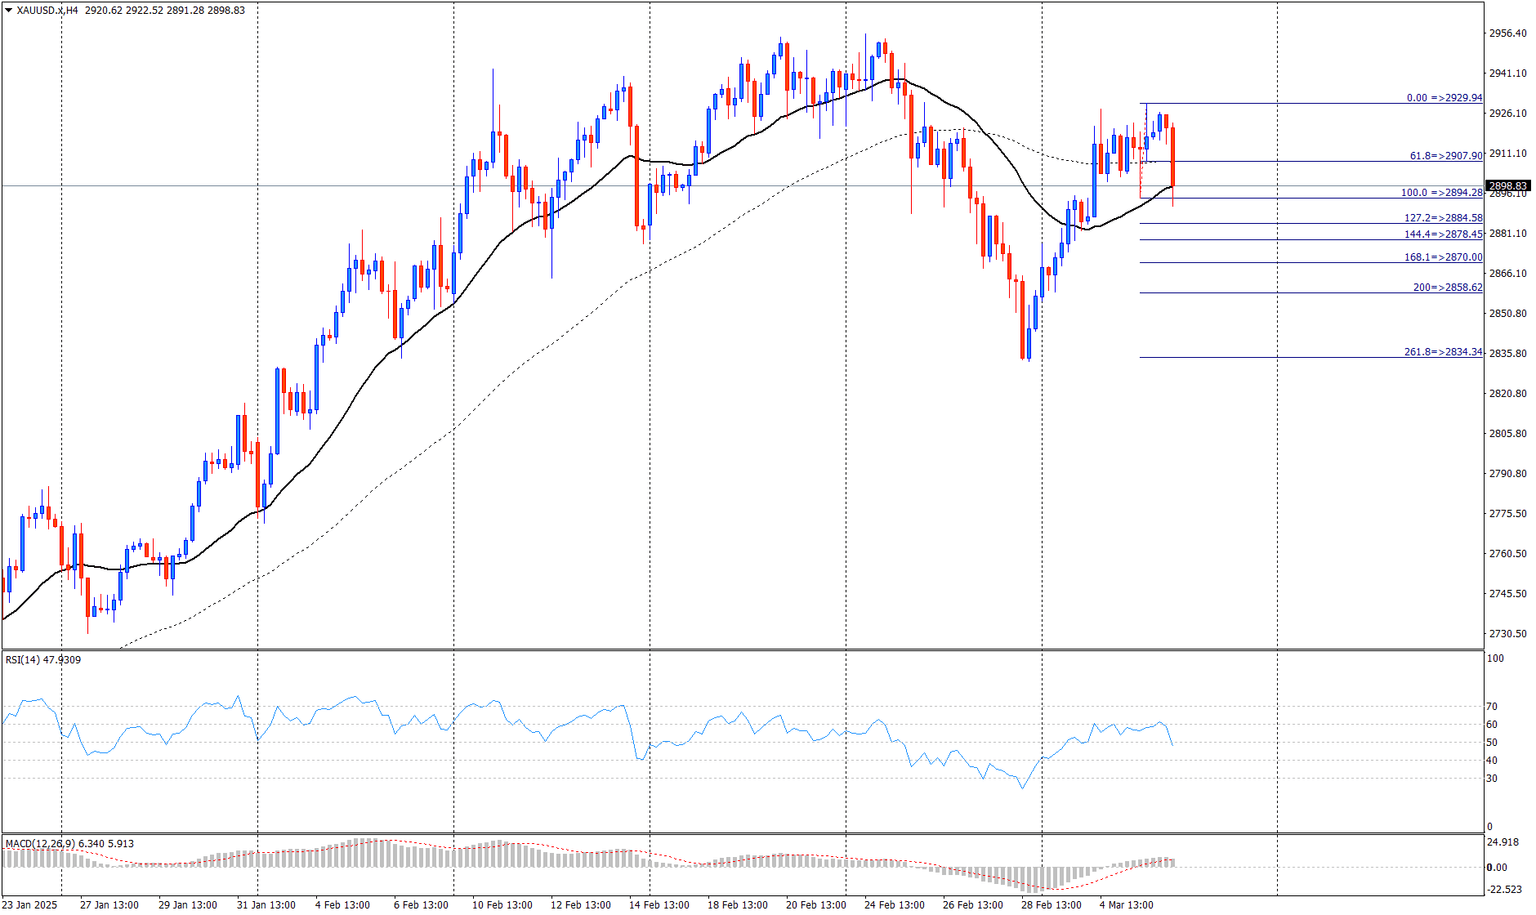The width and height of the screenshot is (1536, 915).
Task: Select the Fibonacci 144.4 => 2878.45 level
Action: coord(1443,235)
